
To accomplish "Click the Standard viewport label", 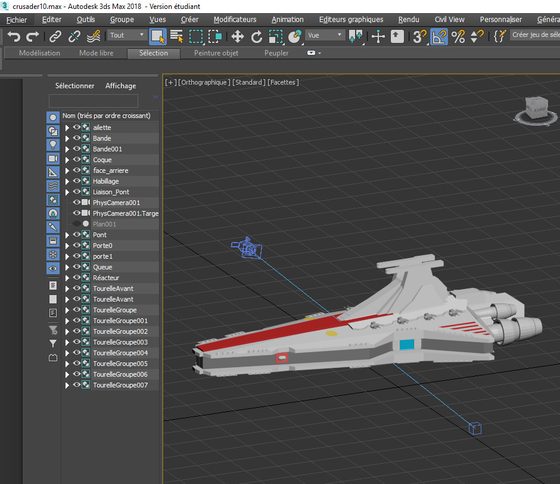I will pyautogui.click(x=249, y=82).
